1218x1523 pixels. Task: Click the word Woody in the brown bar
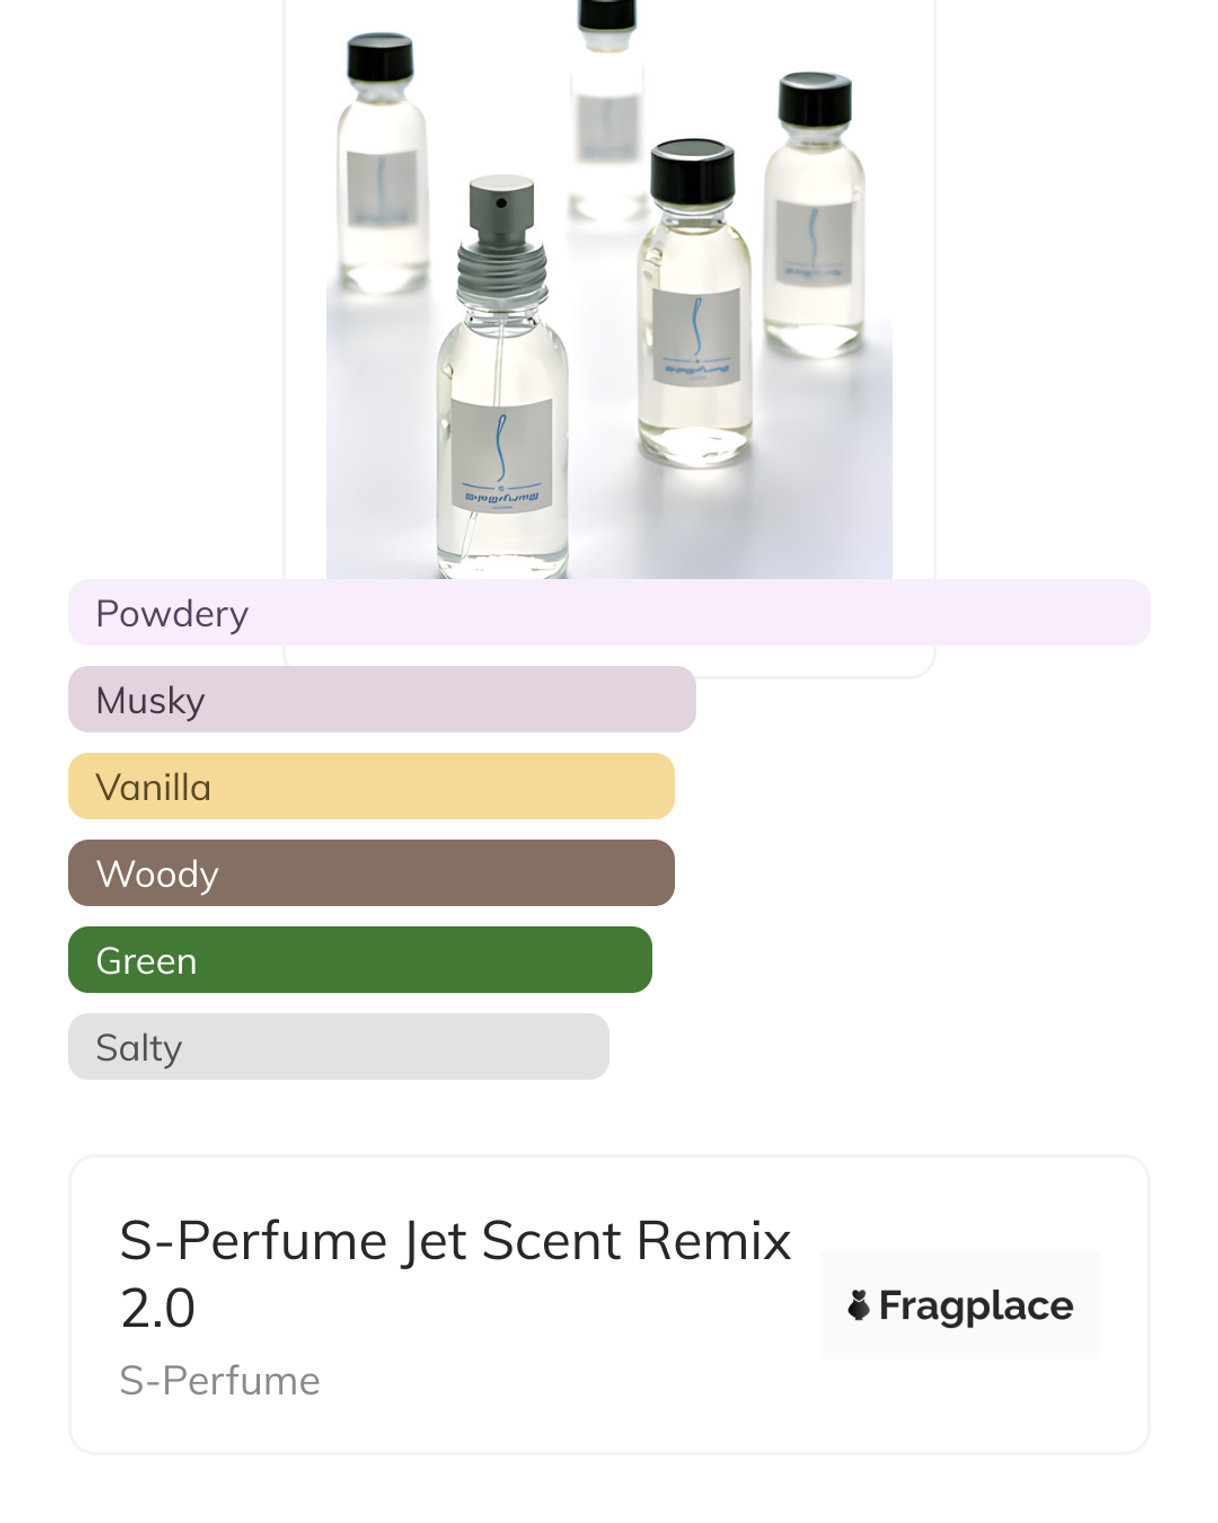pos(158,874)
